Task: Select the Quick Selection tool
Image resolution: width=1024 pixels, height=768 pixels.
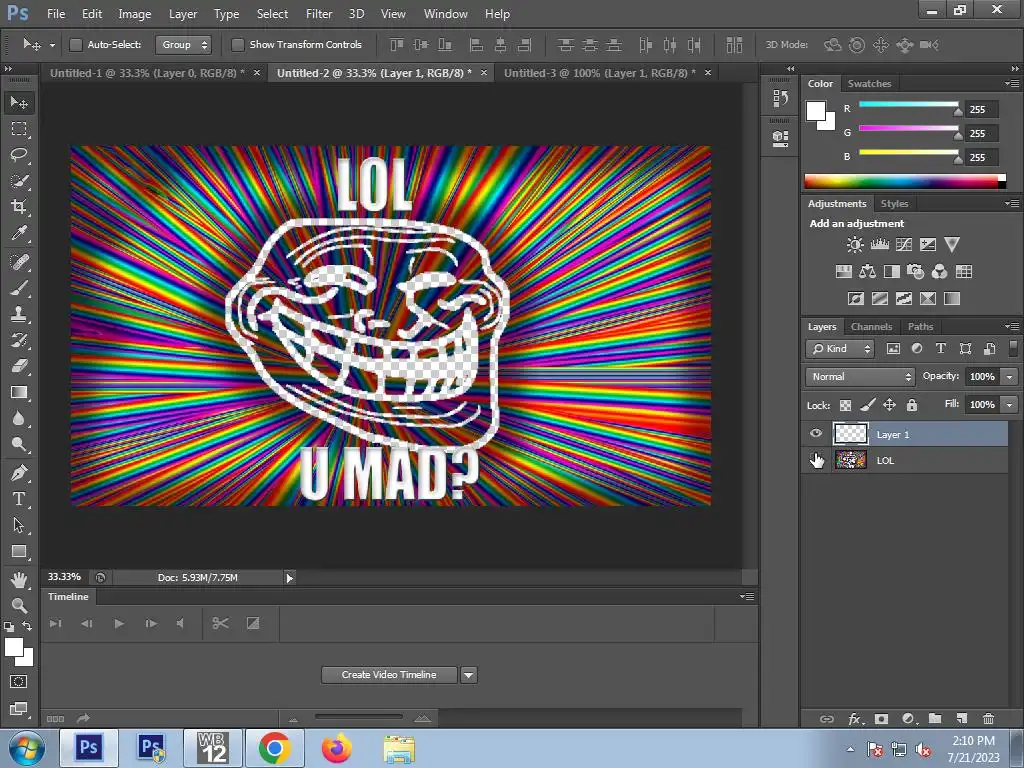Action: [x=19, y=181]
